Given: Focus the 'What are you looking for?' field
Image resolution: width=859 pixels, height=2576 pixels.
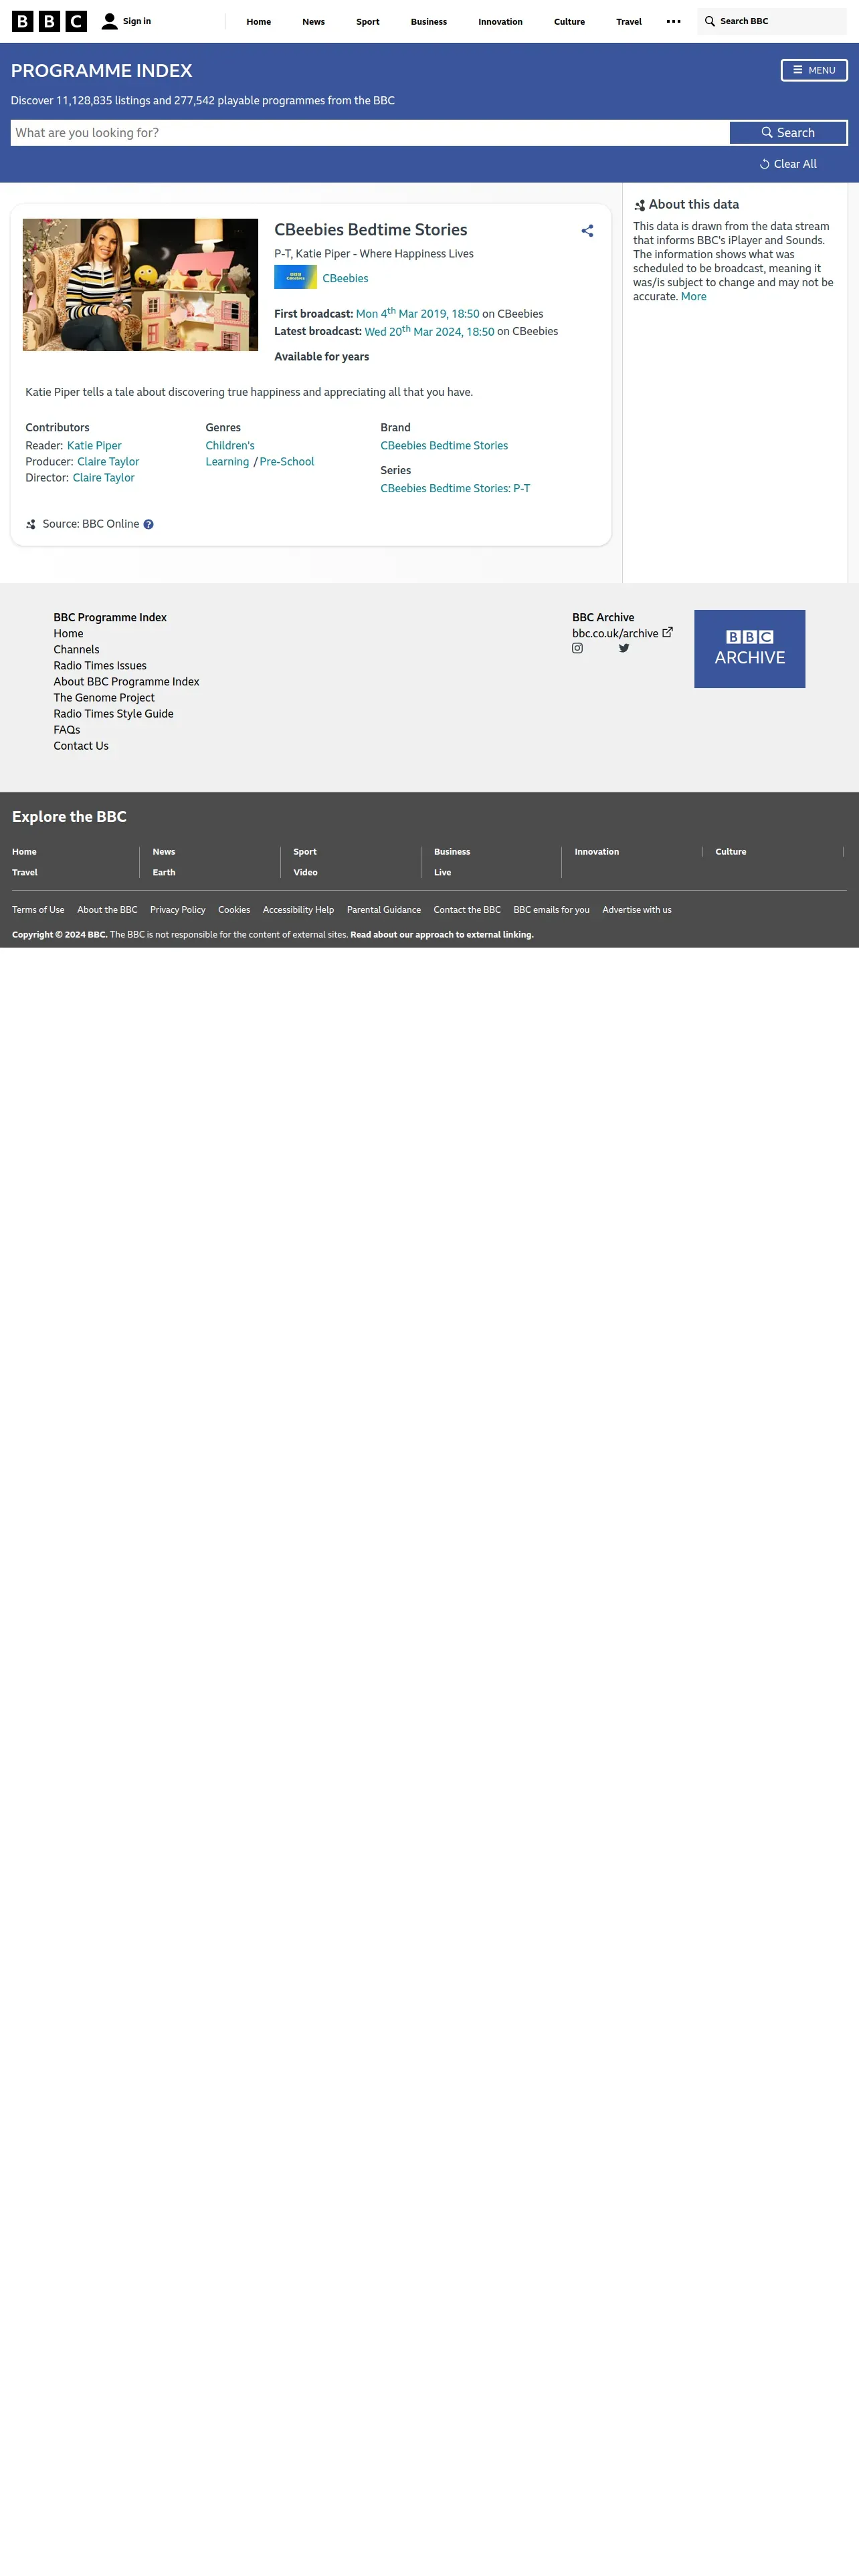Looking at the screenshot, I should [x=370, y=133].
